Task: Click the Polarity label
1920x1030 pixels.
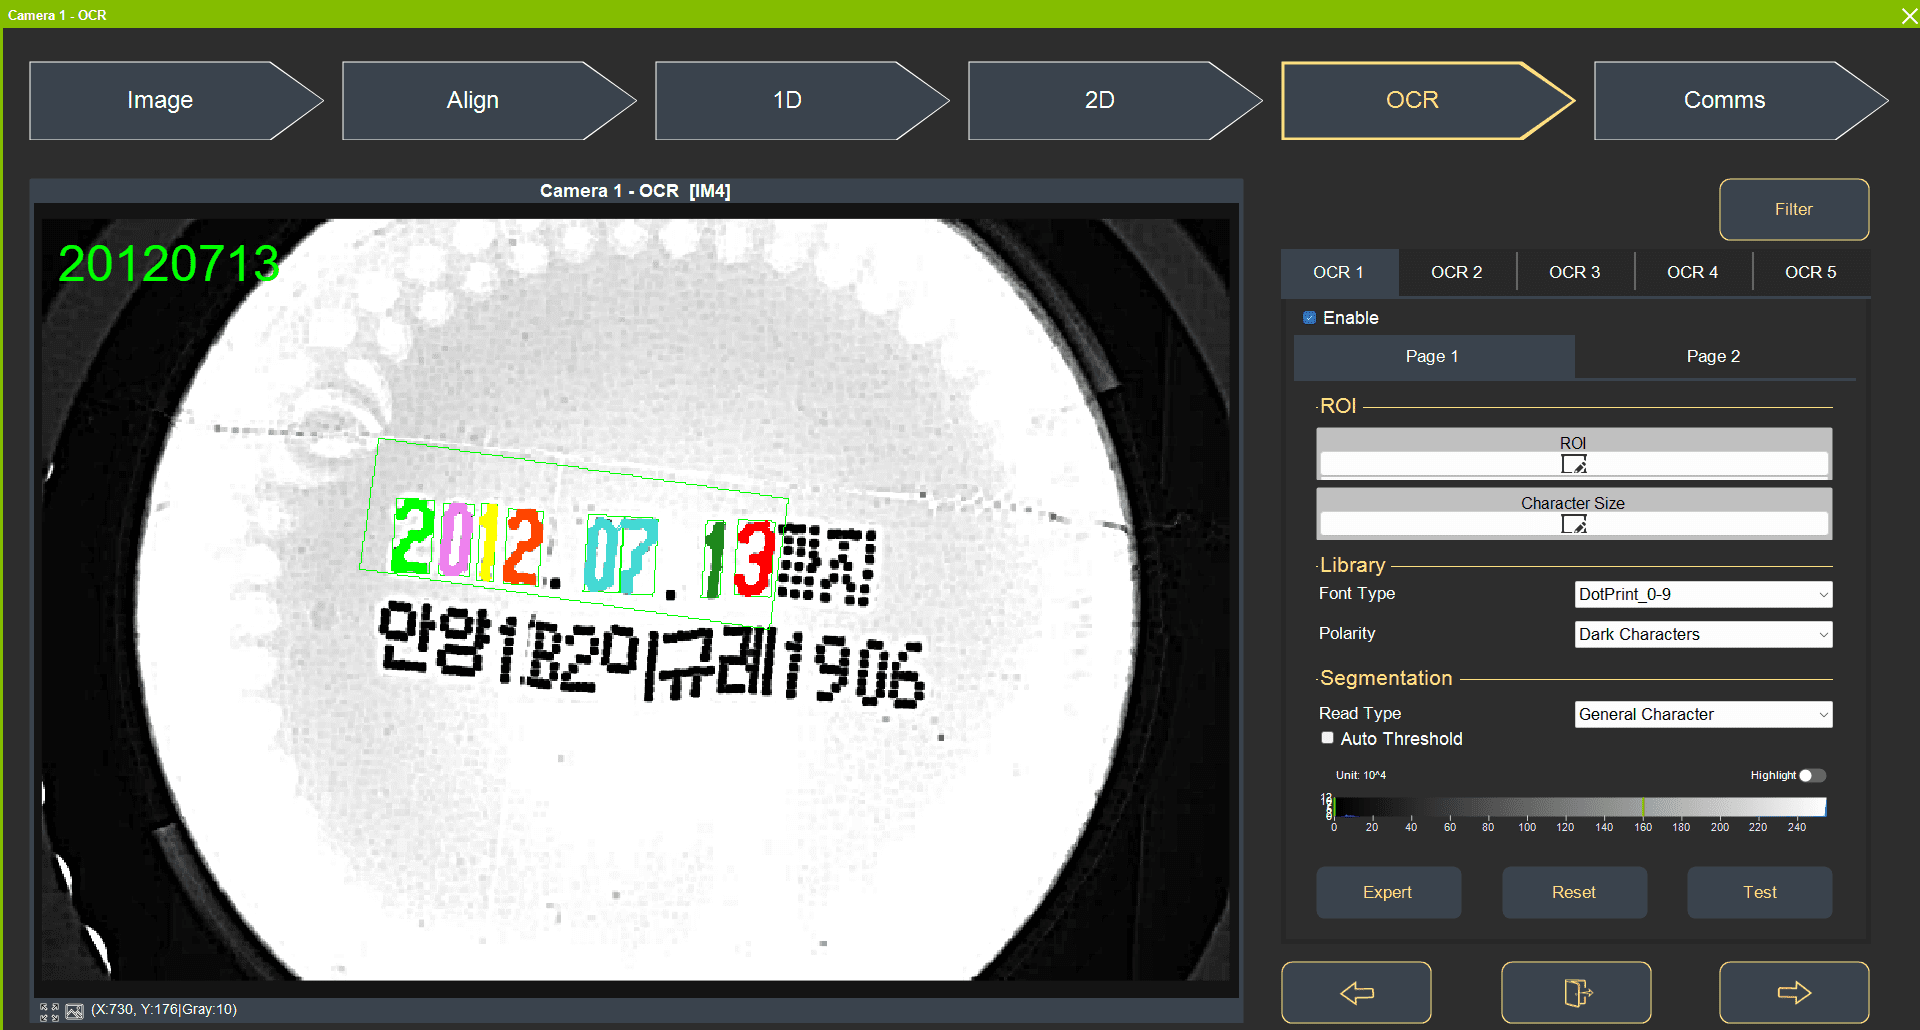Action: [1346, 634]
